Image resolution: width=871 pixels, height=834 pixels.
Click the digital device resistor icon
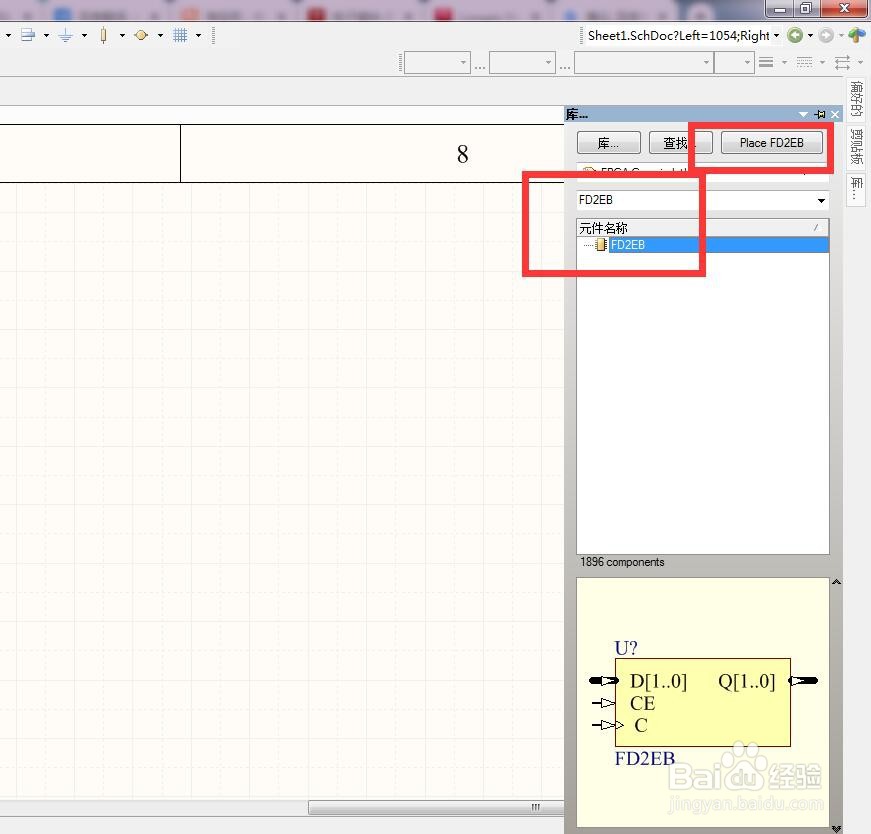pyautogui.click(x=103, y=36)
